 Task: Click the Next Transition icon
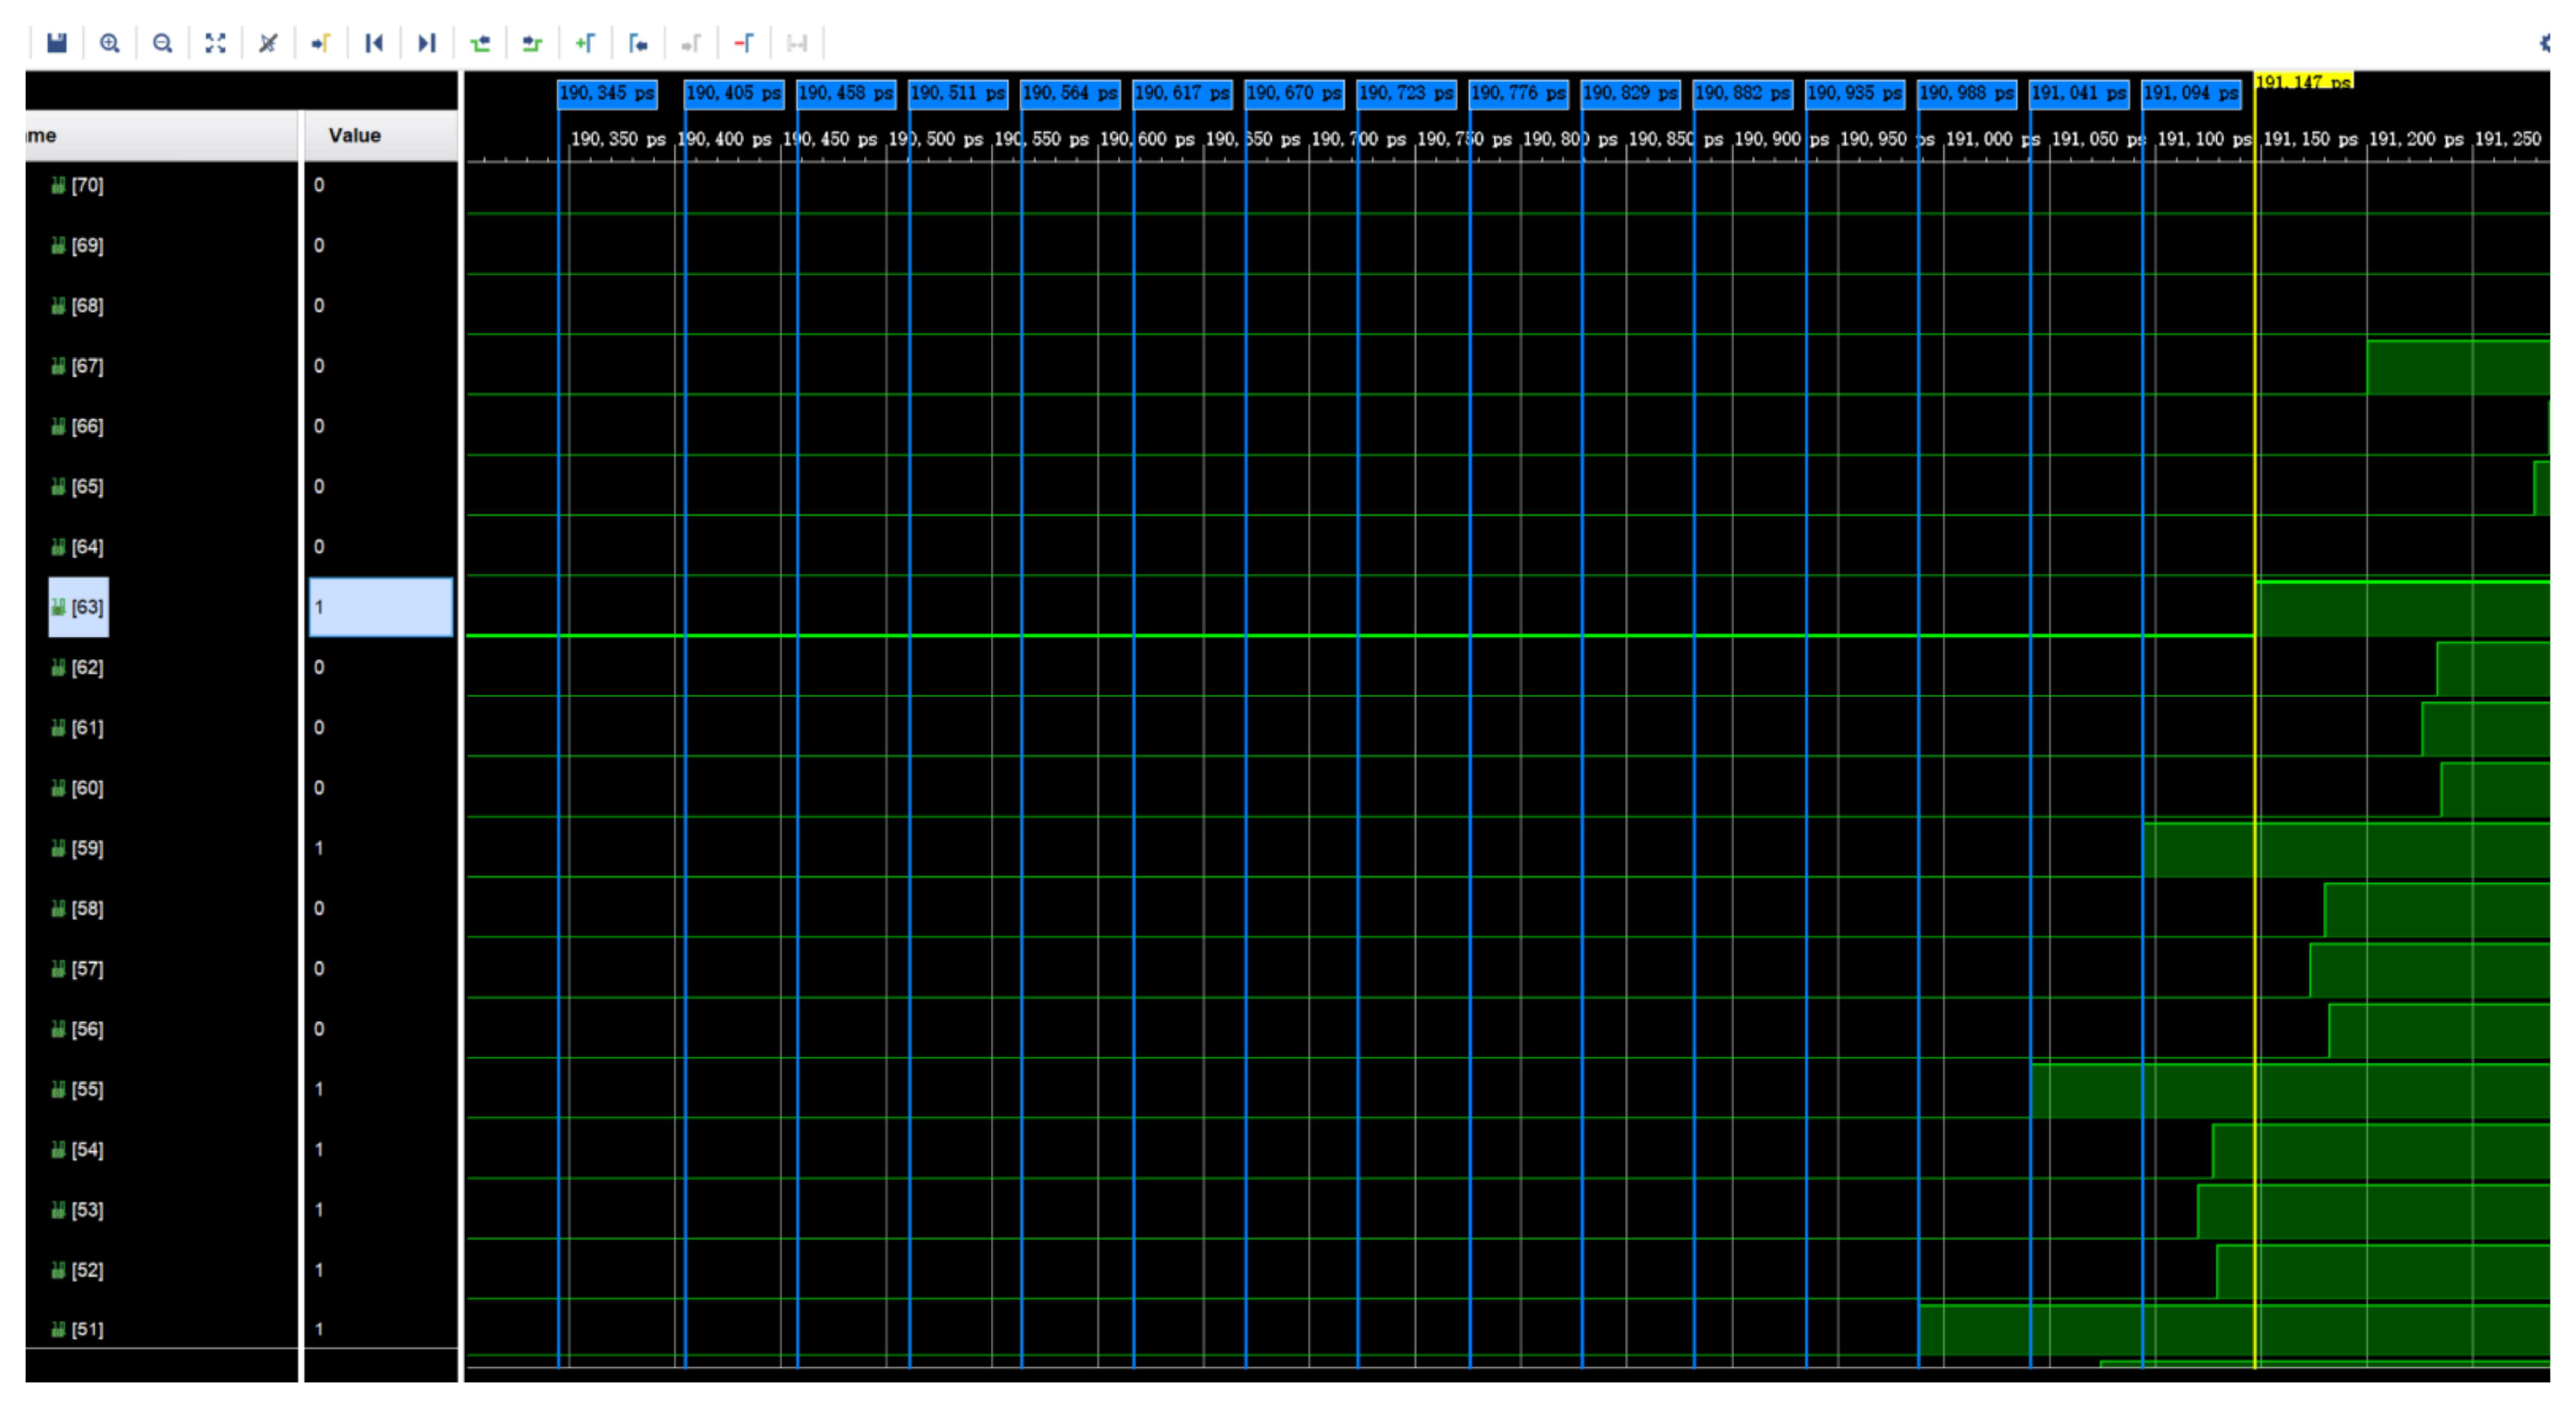[x=532, y=43]
